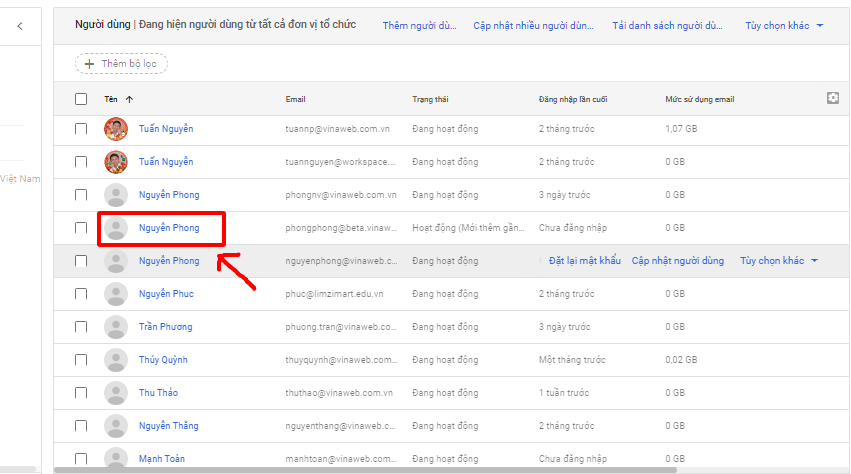The height and width of the screenshot is (474, 851).
Task: Click the avatar for Nguyễn Phuc
Action: click(x=116, y=294)
